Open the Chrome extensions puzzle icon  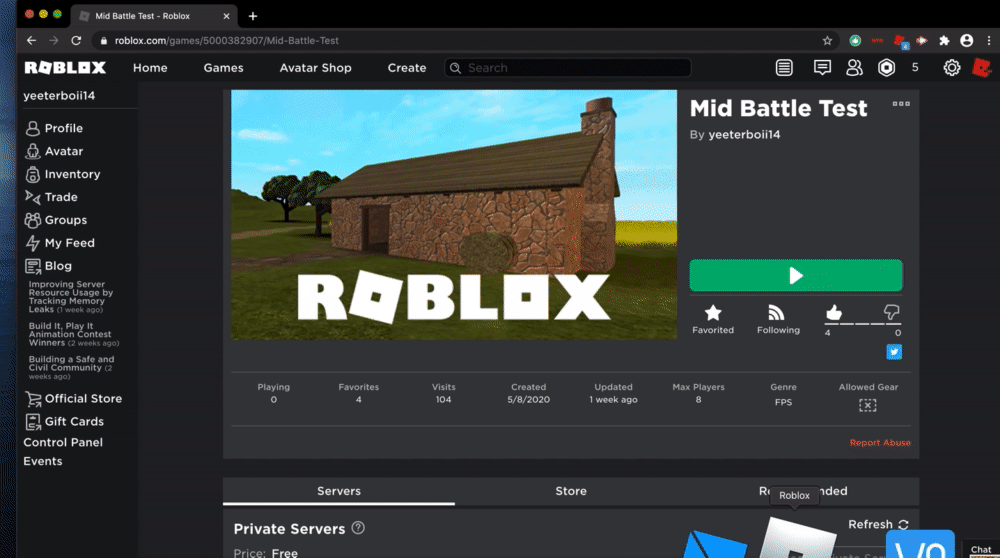pos(945,41)
